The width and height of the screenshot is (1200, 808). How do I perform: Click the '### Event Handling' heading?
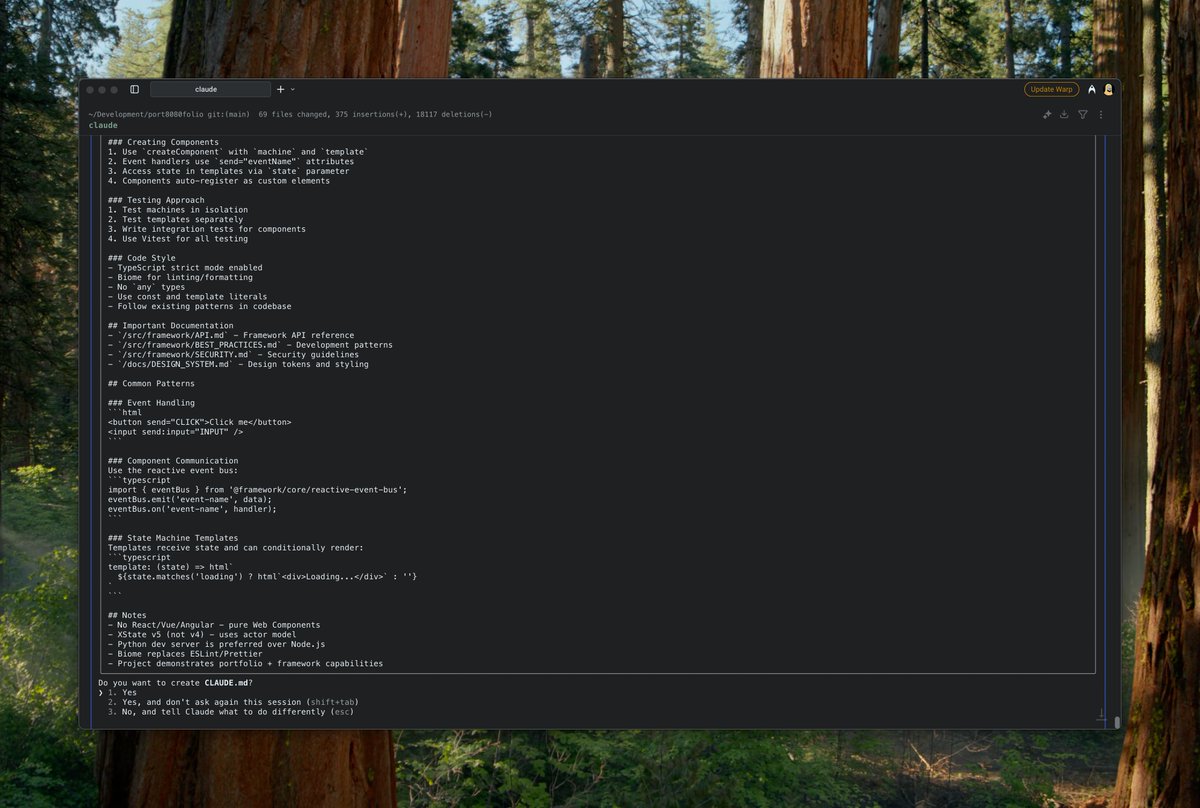(153, 403)
